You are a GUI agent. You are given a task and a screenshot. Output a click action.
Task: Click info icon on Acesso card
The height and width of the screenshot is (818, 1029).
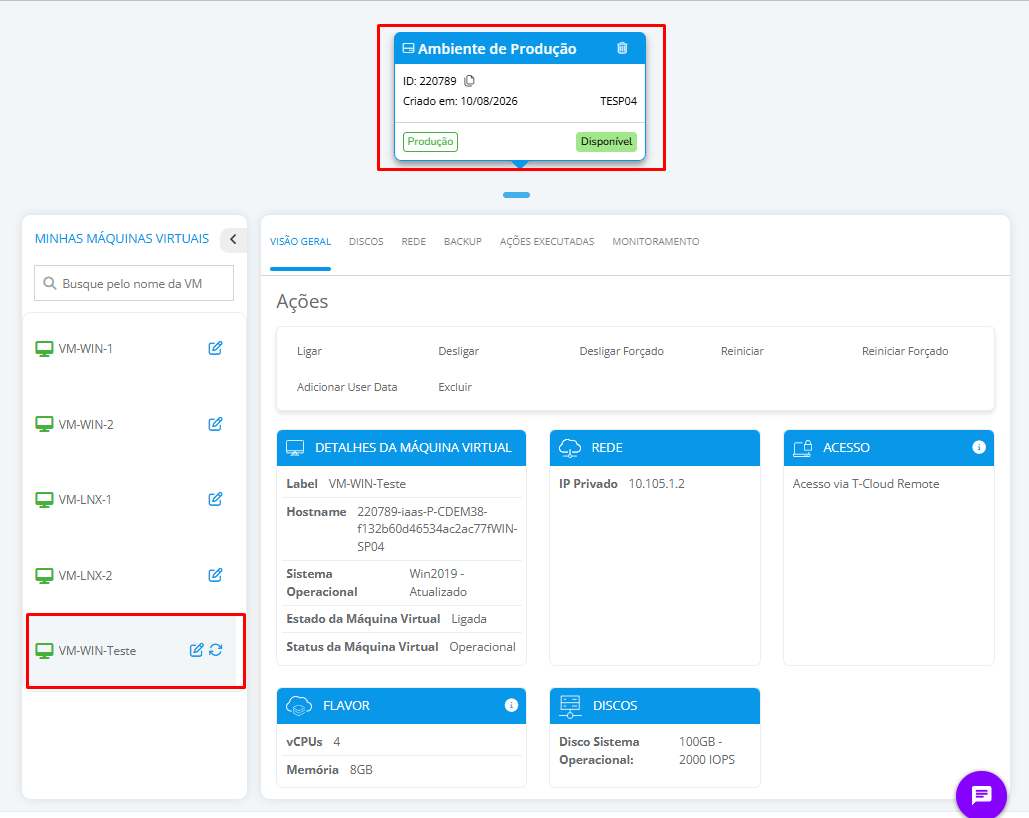pyautogui.click(x=978, y=447)
